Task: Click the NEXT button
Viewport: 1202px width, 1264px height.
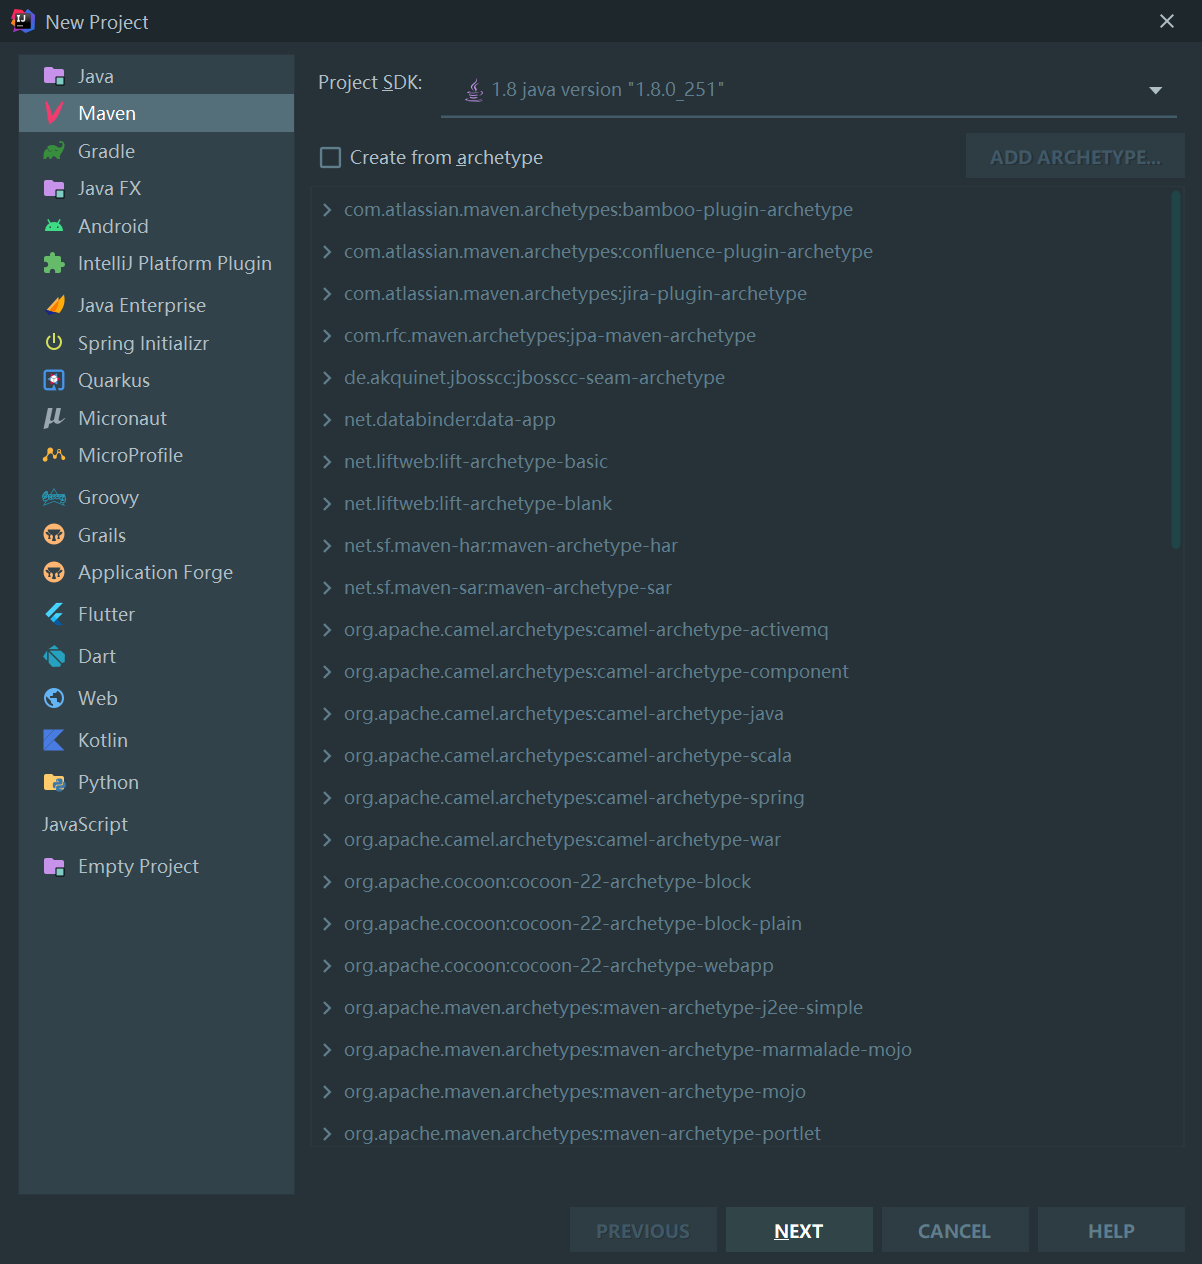Action: [799, 1230]
